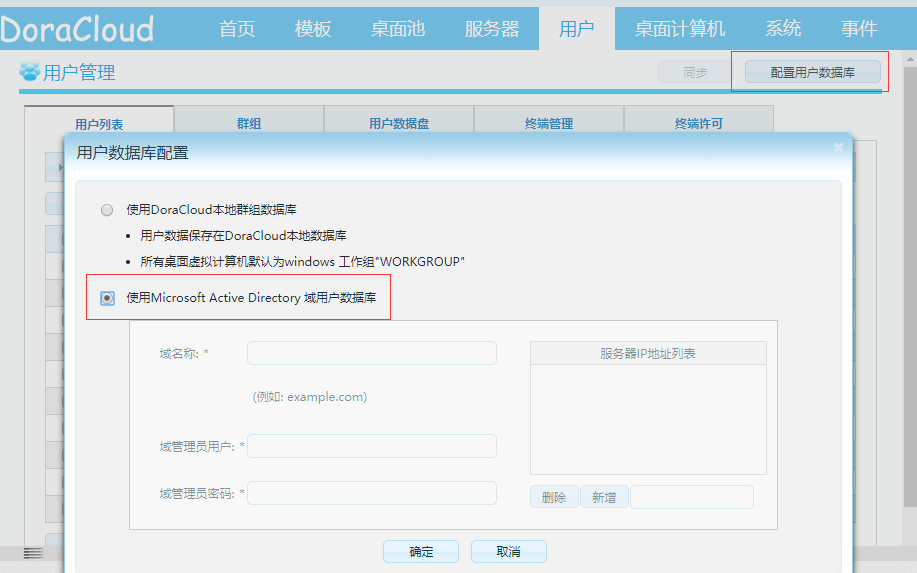Select the Microsoft Active Directory radio option

(107, 298)
